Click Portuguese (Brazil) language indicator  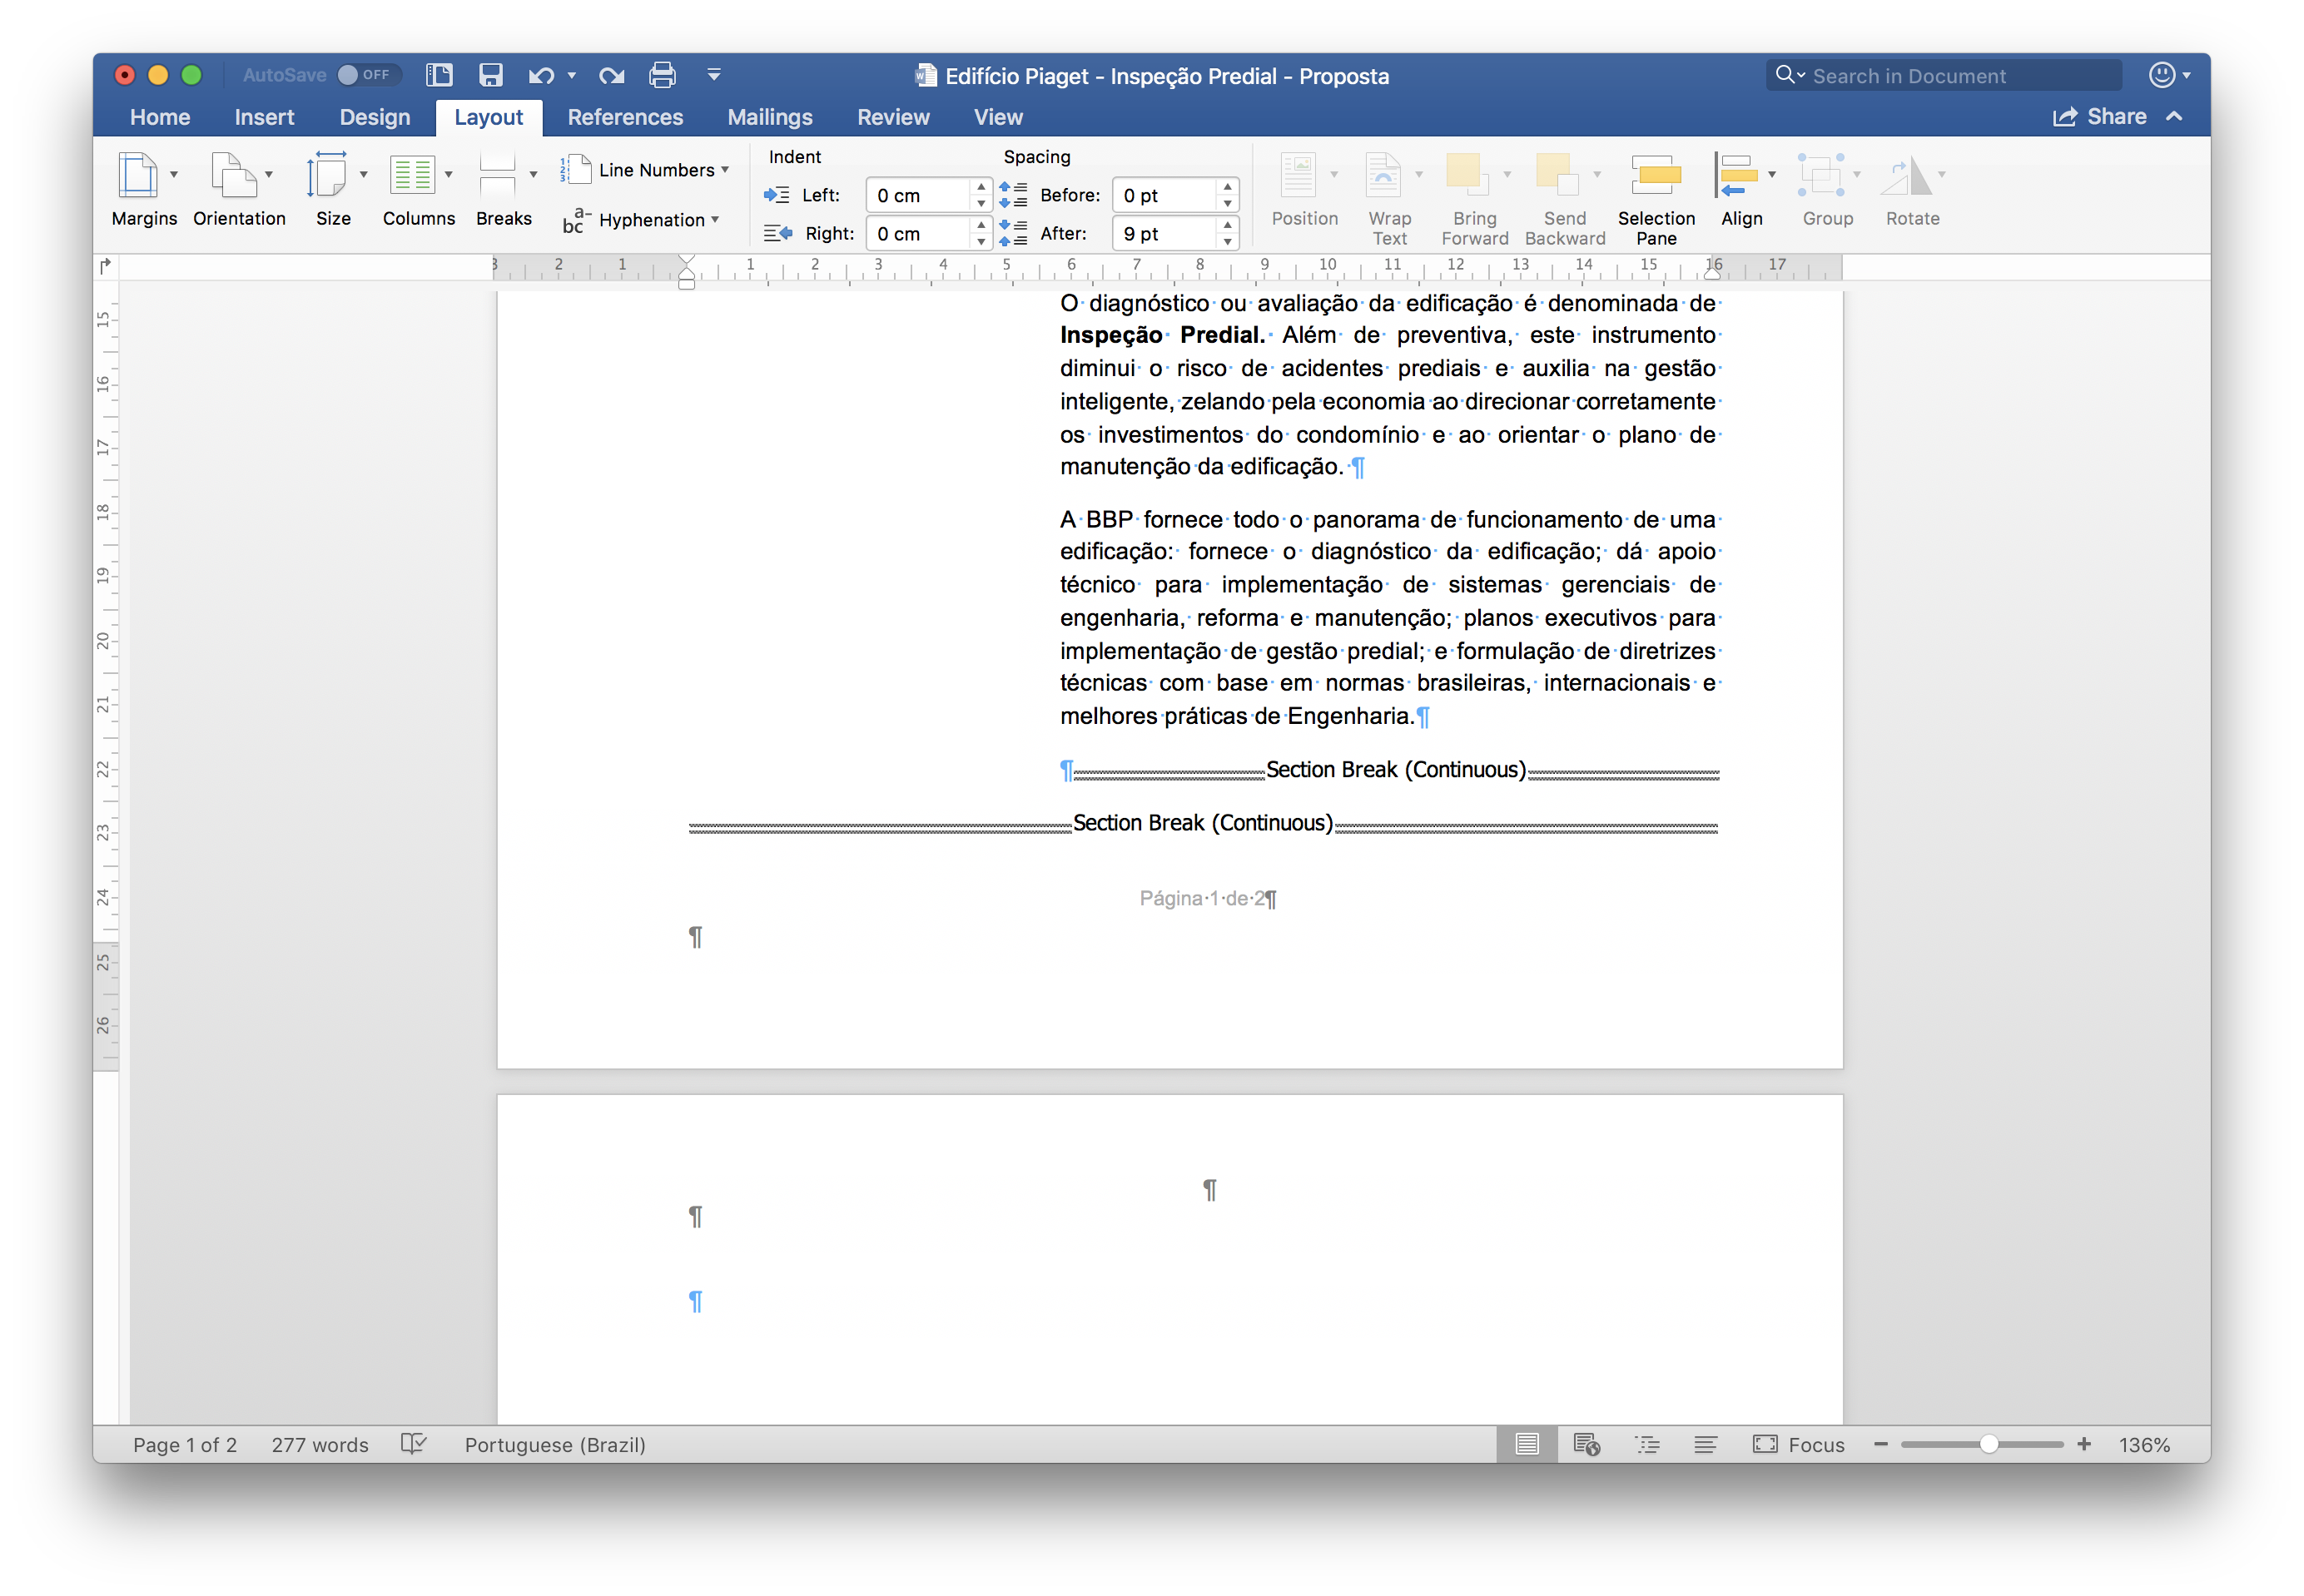(555, 1444)
